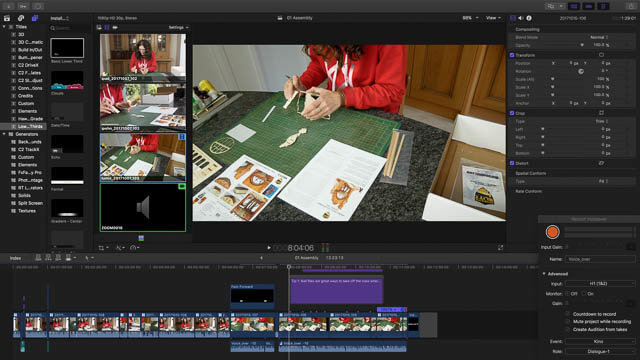
Task: Click the Crop Left slider handle
Action: 542,129
